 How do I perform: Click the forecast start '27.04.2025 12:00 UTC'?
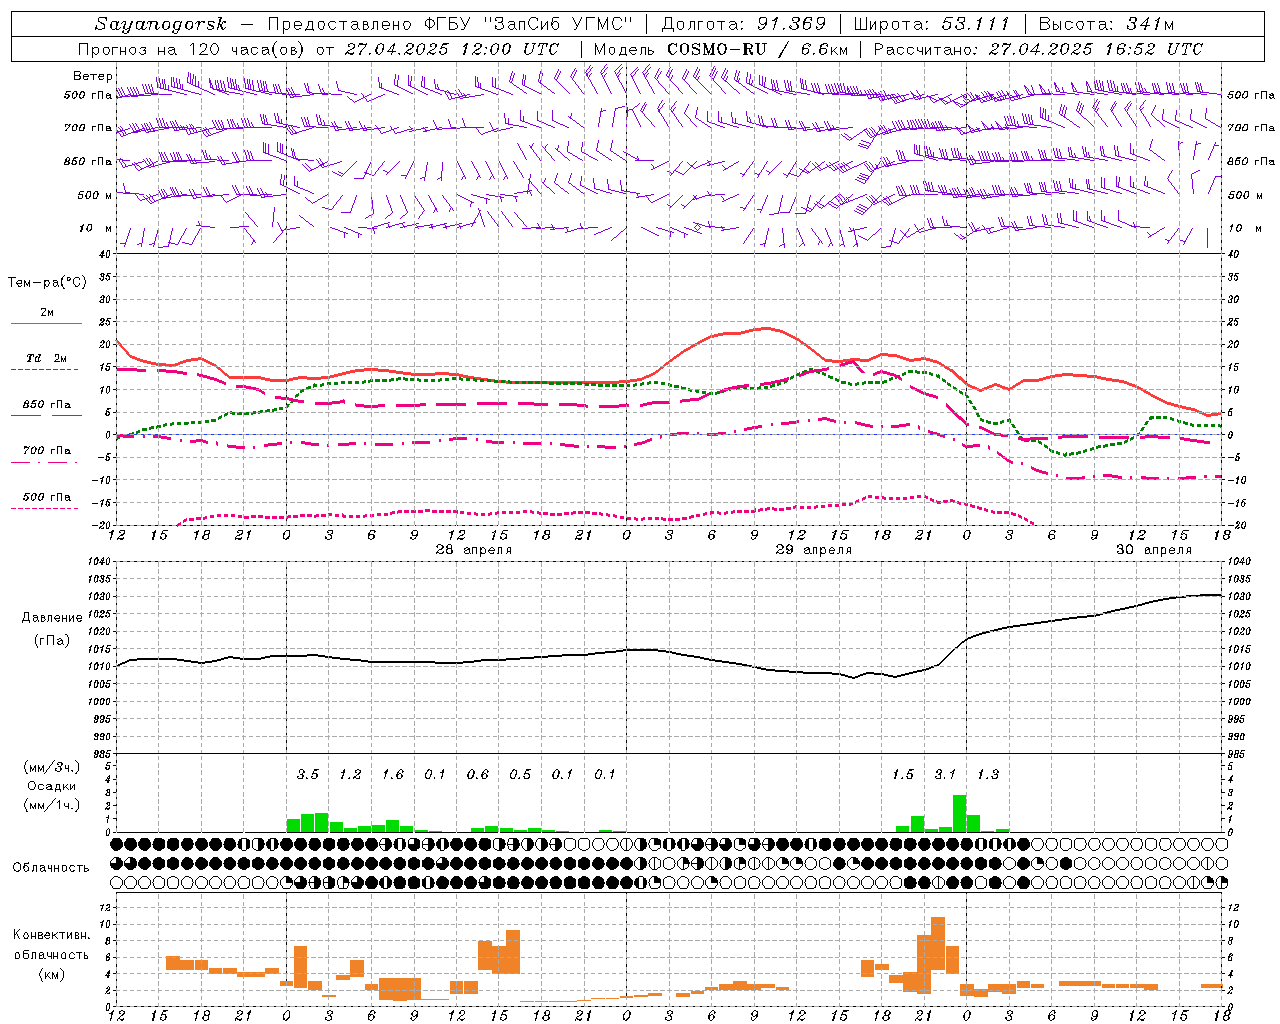pyautogui.click(x=452, y=48)
